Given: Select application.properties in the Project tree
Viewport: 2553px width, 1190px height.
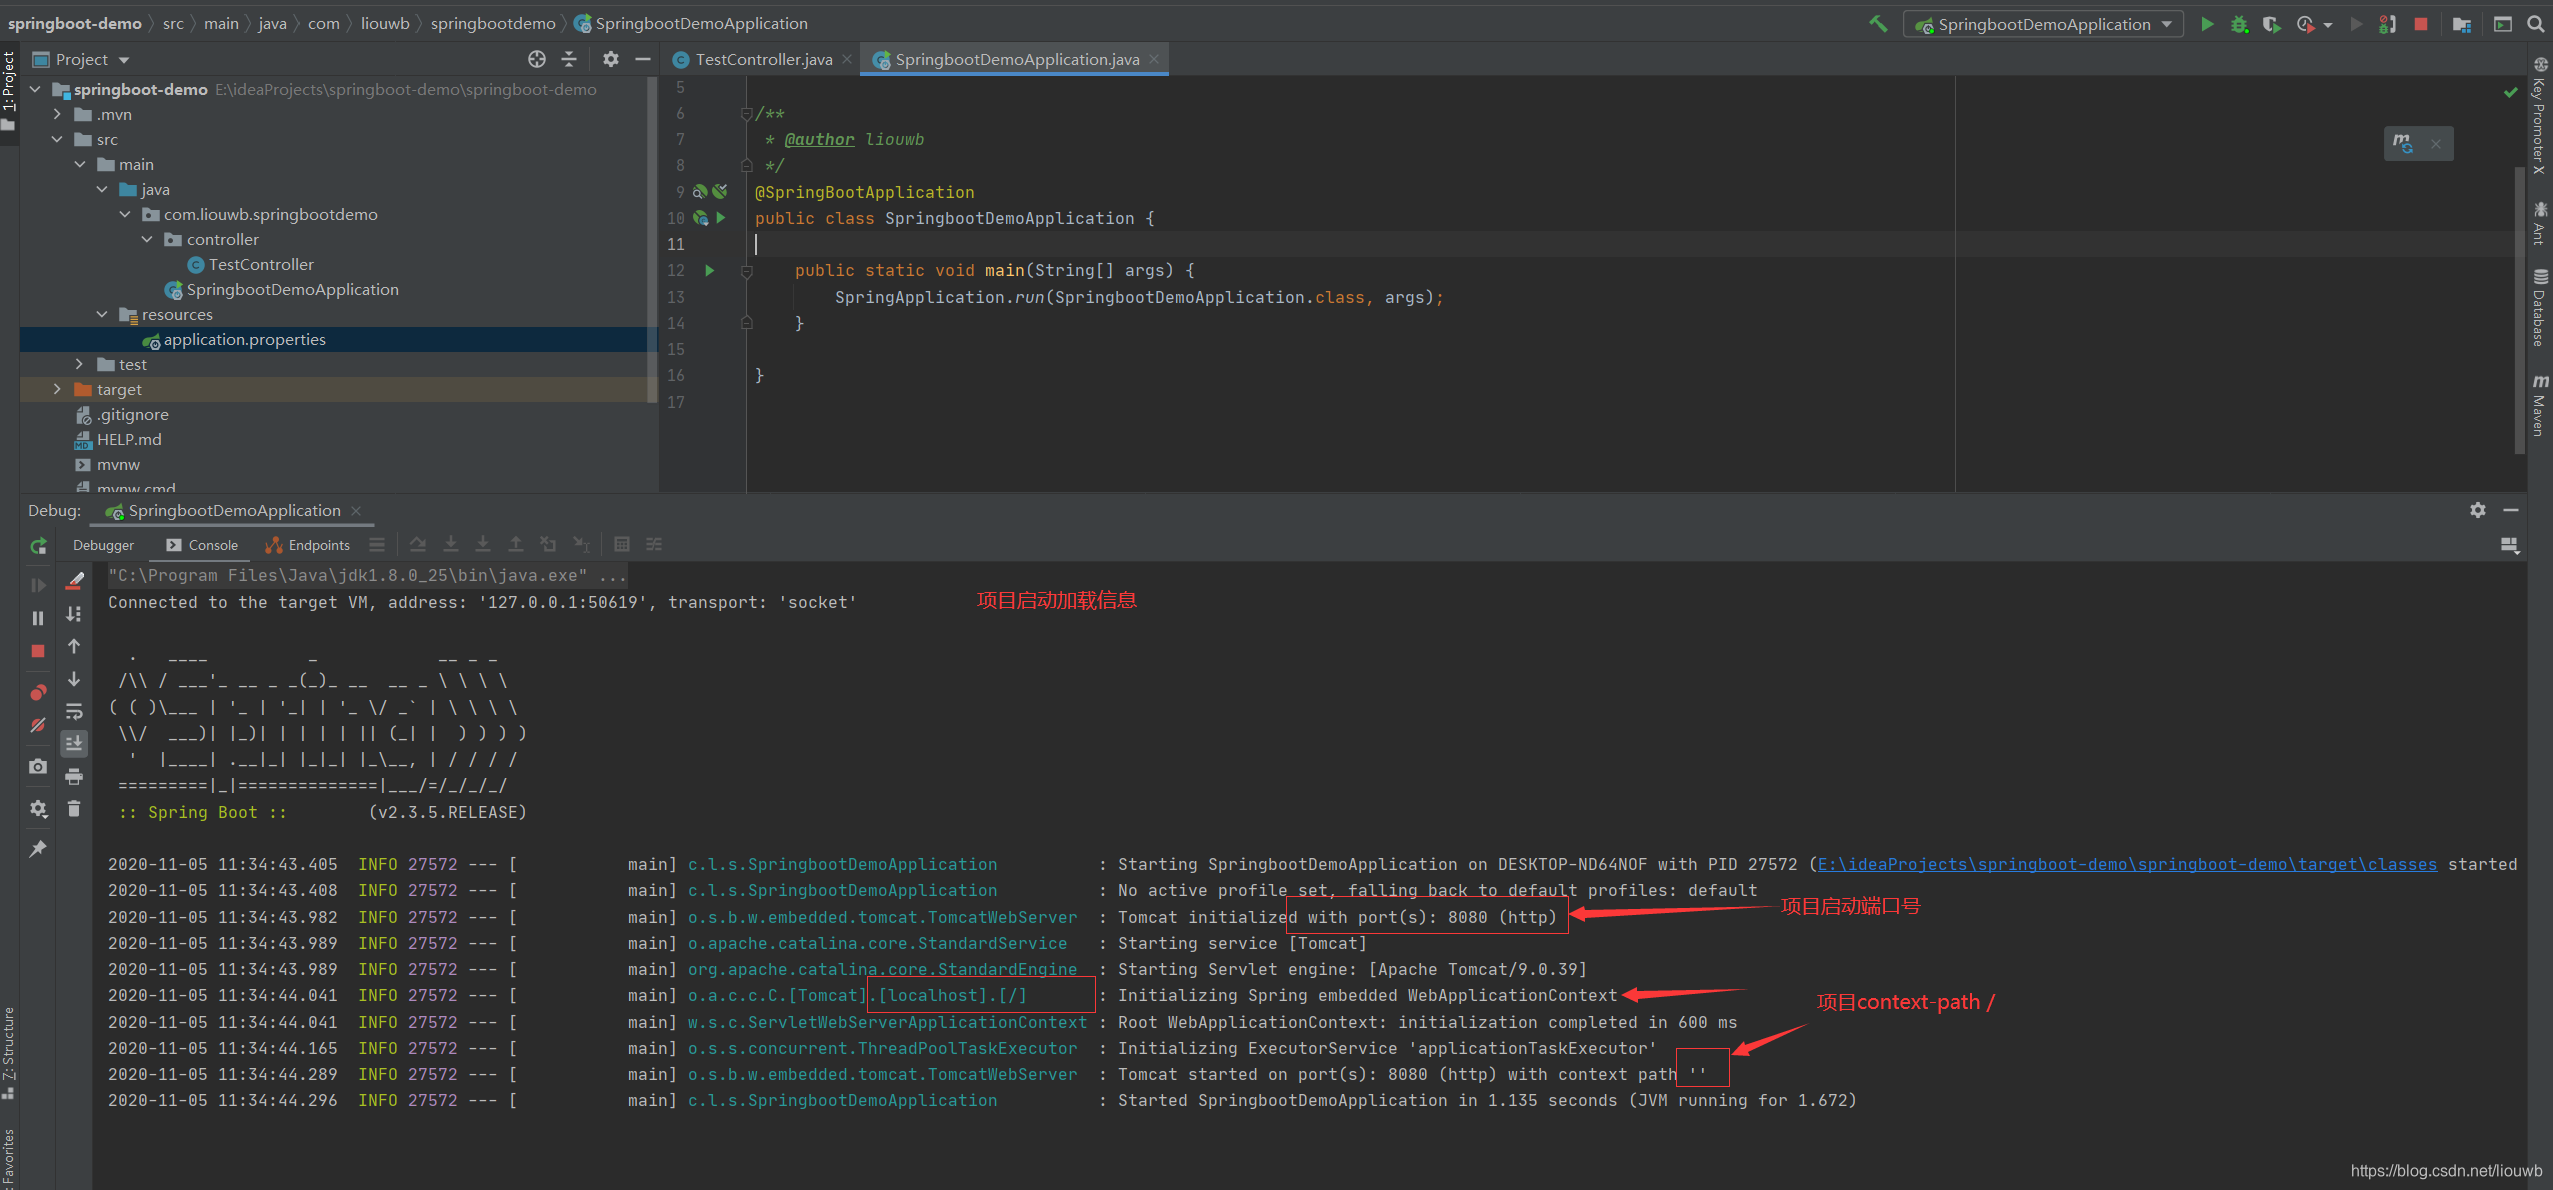Looking at the screenshot, I should pyautogui.click(x=244, y=339).
